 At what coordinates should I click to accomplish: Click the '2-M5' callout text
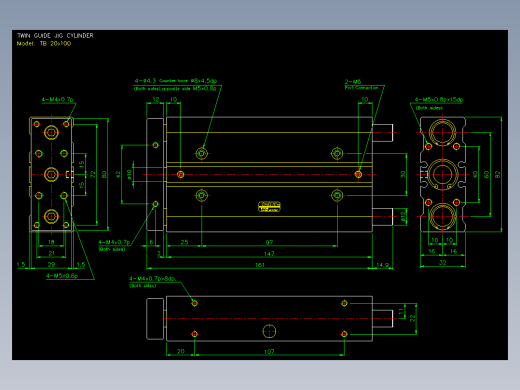(353, 82)
